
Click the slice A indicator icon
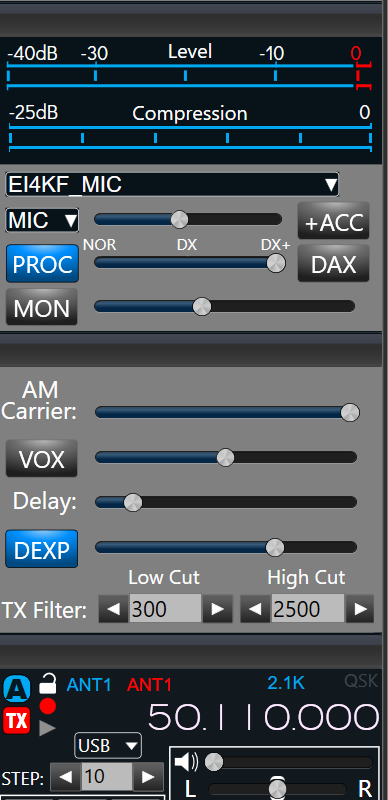(x=17, y=689)
